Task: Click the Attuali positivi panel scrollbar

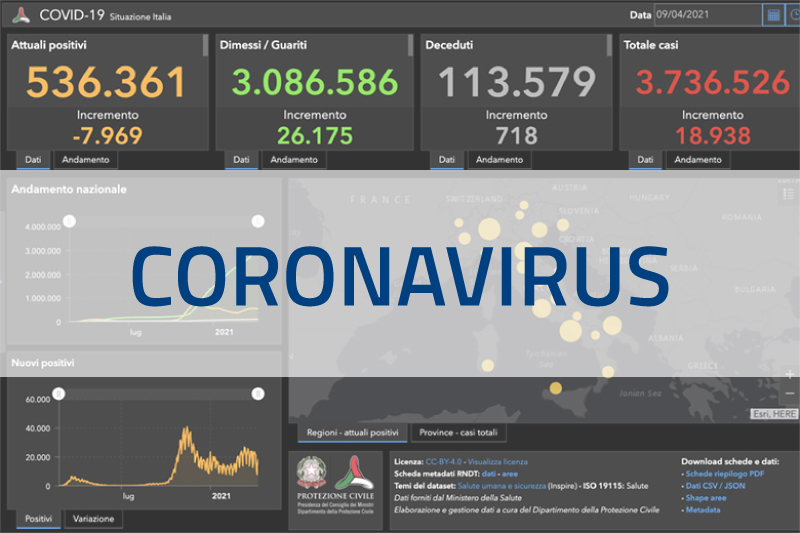Action: (206, 45)
